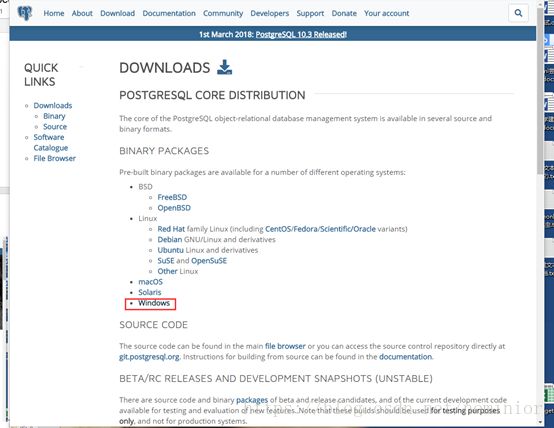Screen dimensions: 554x428
Task: Open the Home menu item
Action: [54, 13]
